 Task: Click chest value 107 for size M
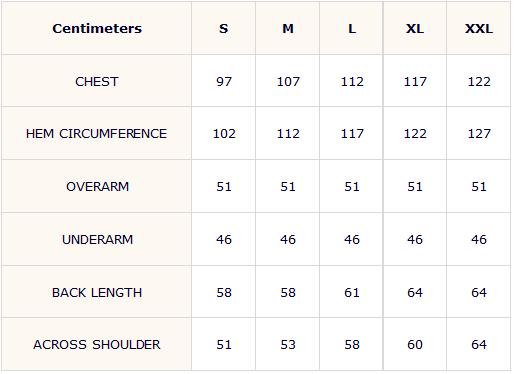pyautogui.click(x=288, y=82)
